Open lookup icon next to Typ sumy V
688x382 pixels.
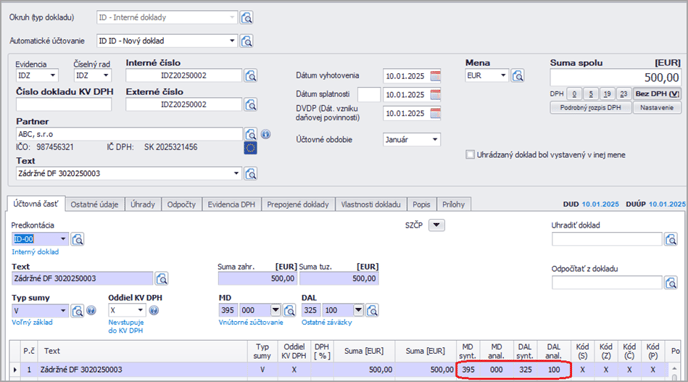point(77,311)
